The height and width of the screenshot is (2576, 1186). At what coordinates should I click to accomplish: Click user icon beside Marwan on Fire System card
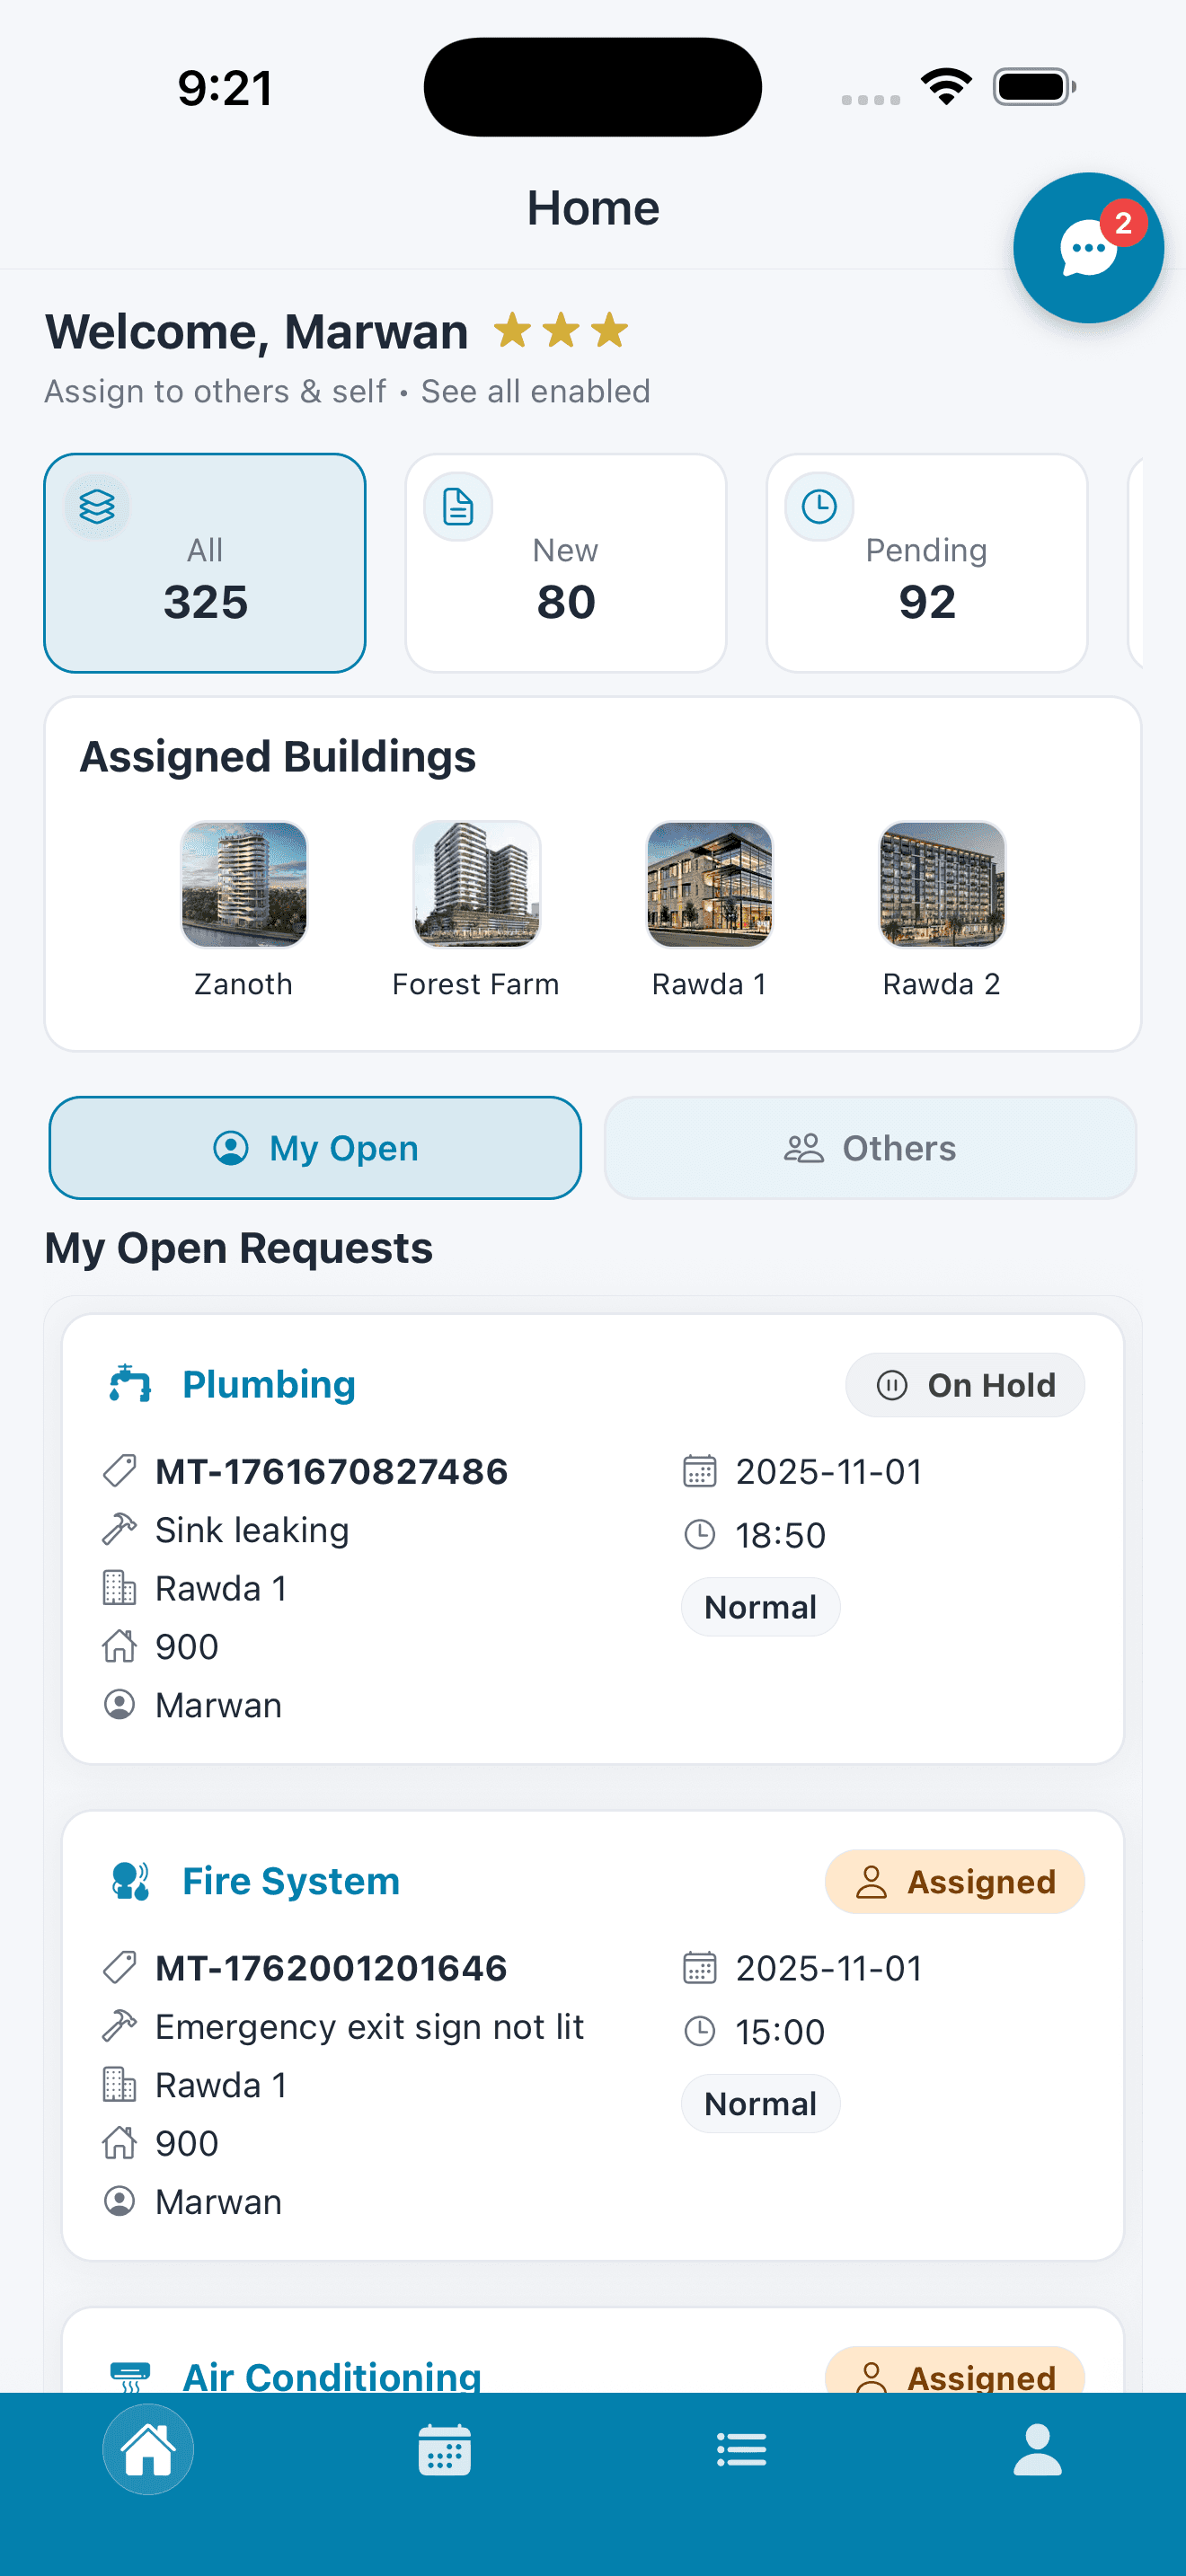(119, 2201)
